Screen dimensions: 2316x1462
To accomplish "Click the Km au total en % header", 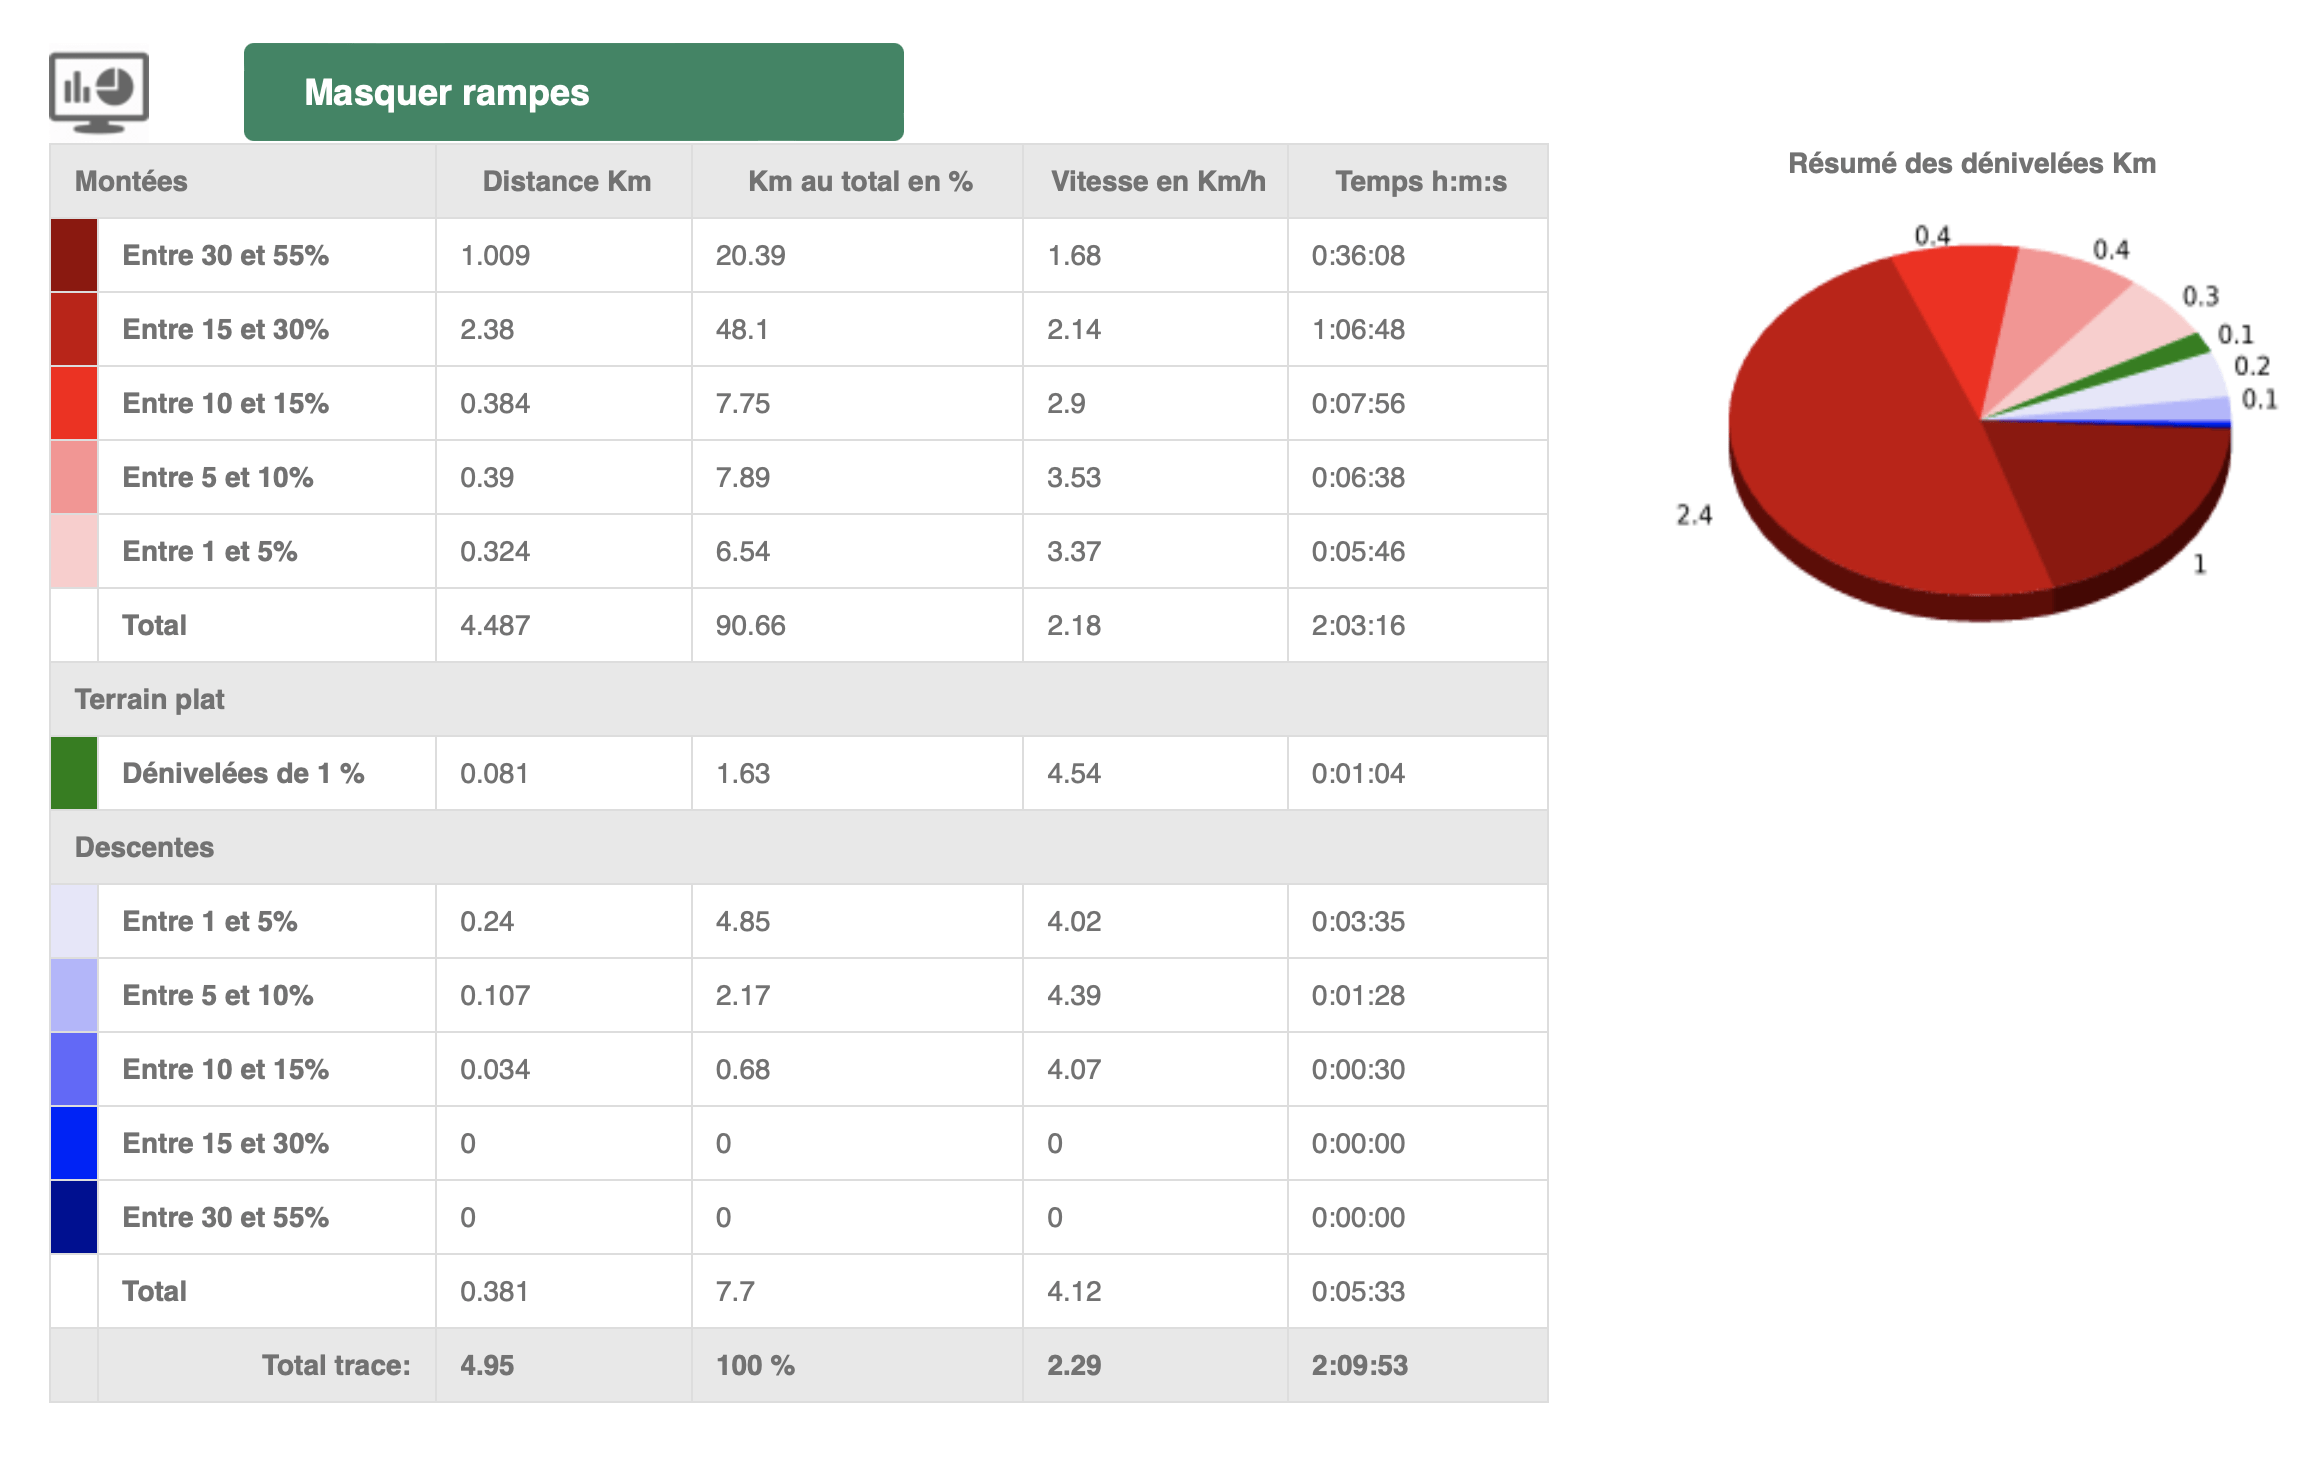I will (860, 181).
